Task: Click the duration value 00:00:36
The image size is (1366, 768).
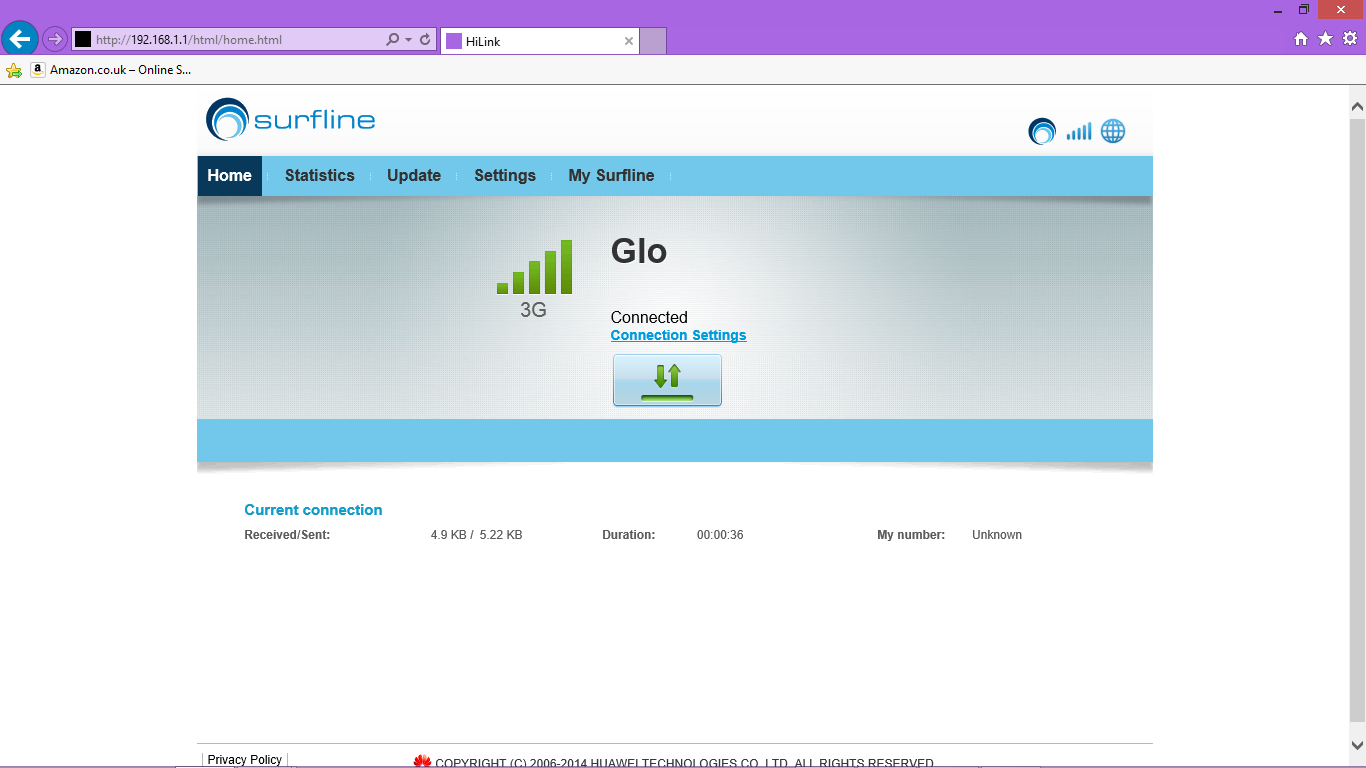Action: pos(720,535)
